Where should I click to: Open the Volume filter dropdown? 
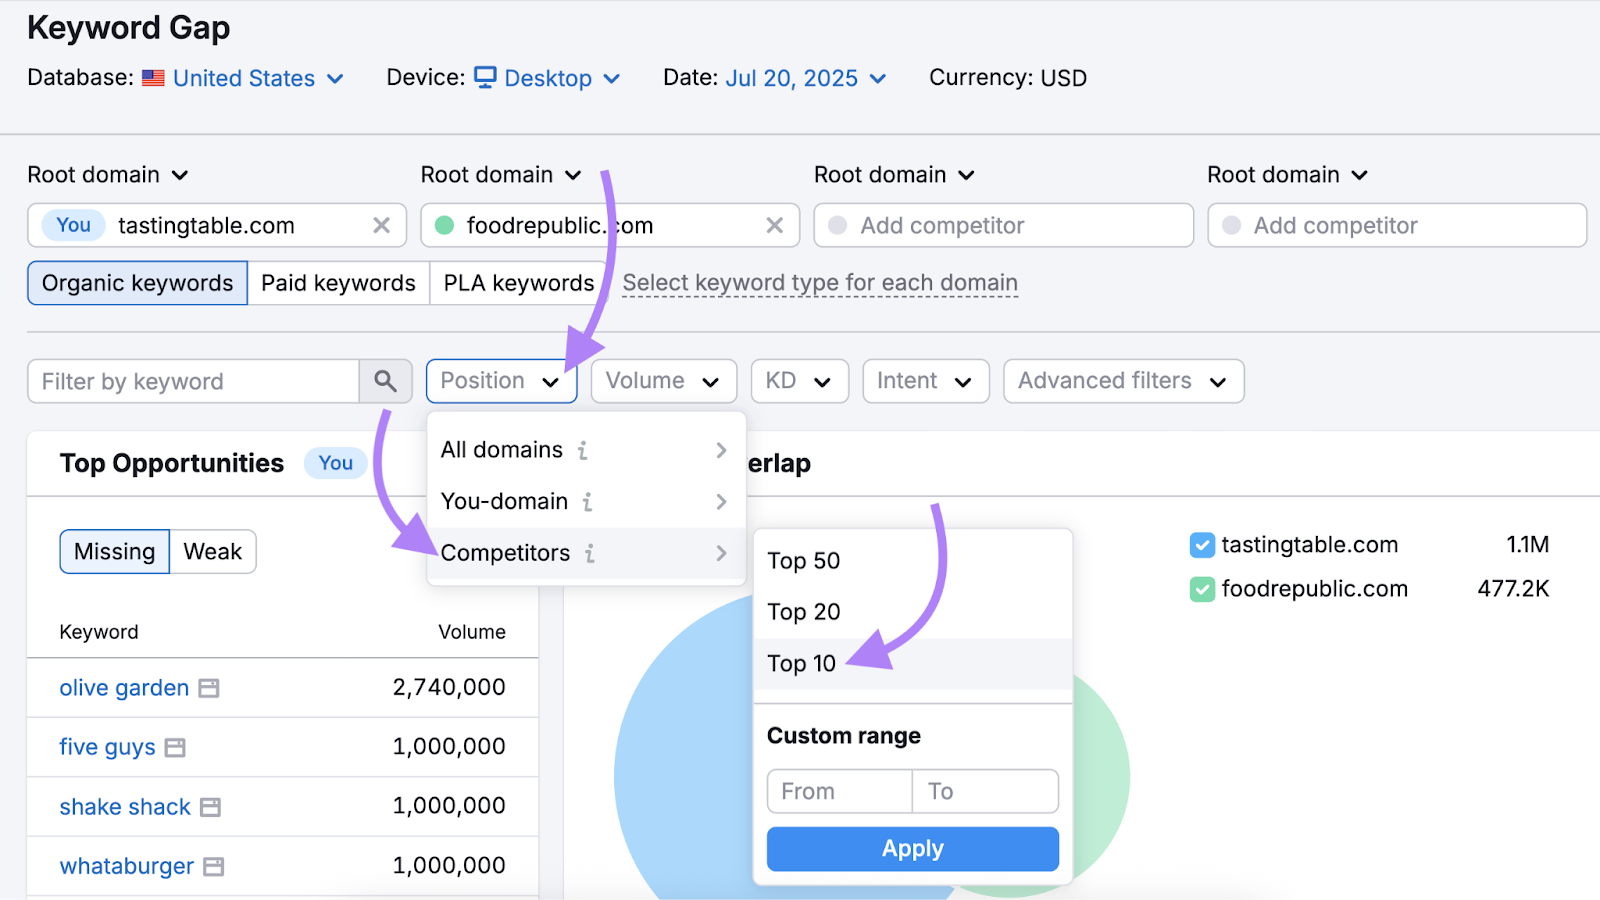[x=663, y=381]
